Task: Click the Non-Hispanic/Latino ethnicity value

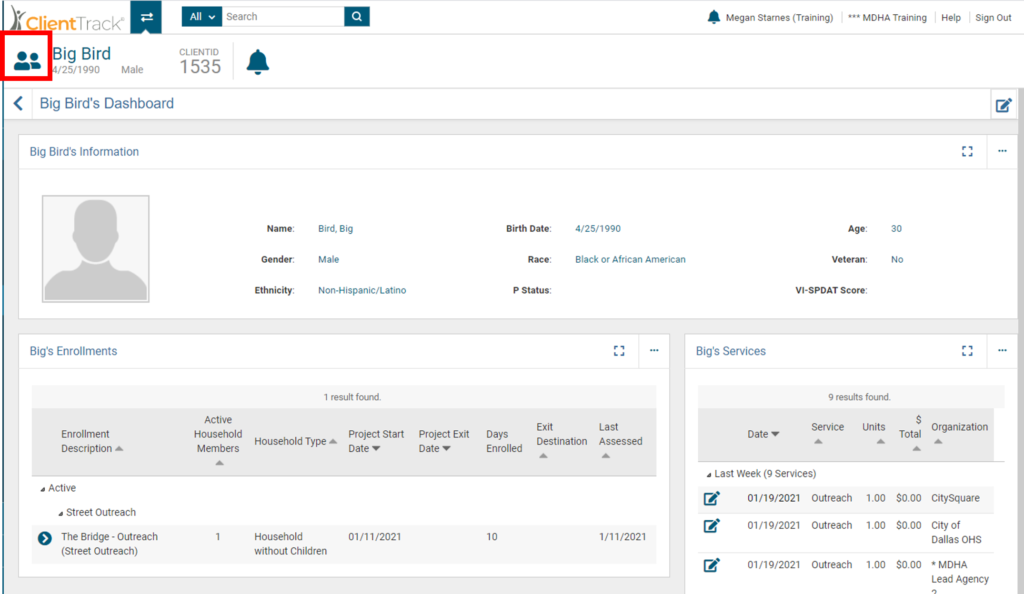Action: 362,290
